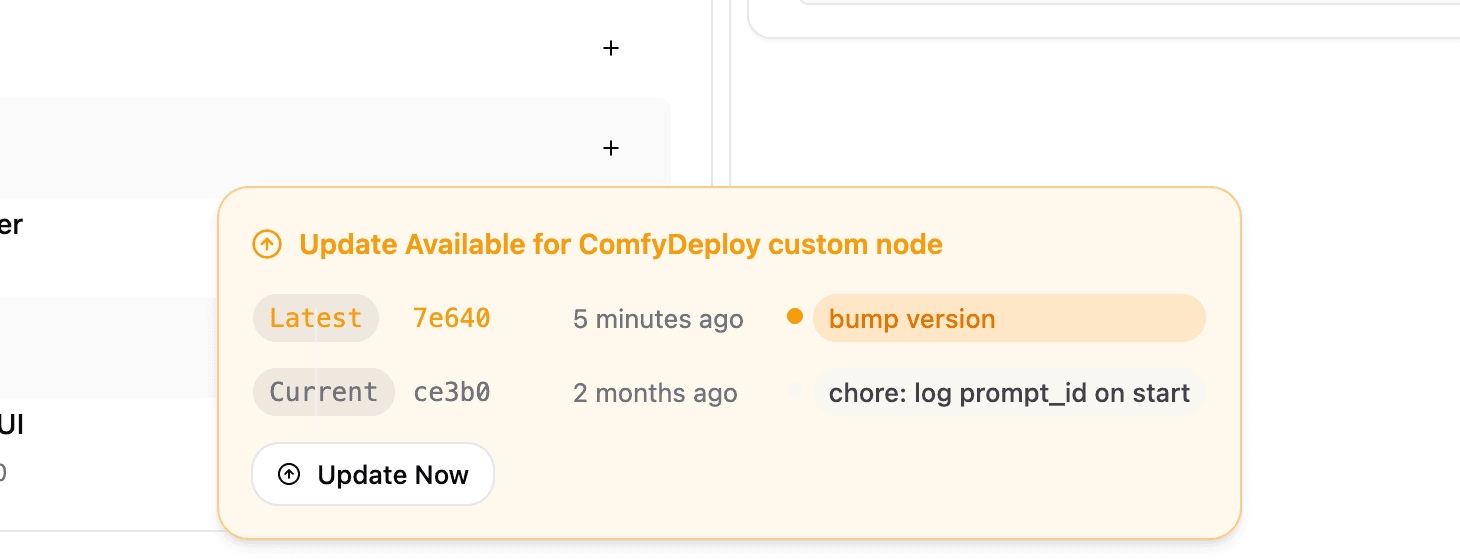Image resolution: width=1460 pixels, height=560 pixels.
Task: Click the Update Available for ComfyDeploy heading
Action: point(620,244)
